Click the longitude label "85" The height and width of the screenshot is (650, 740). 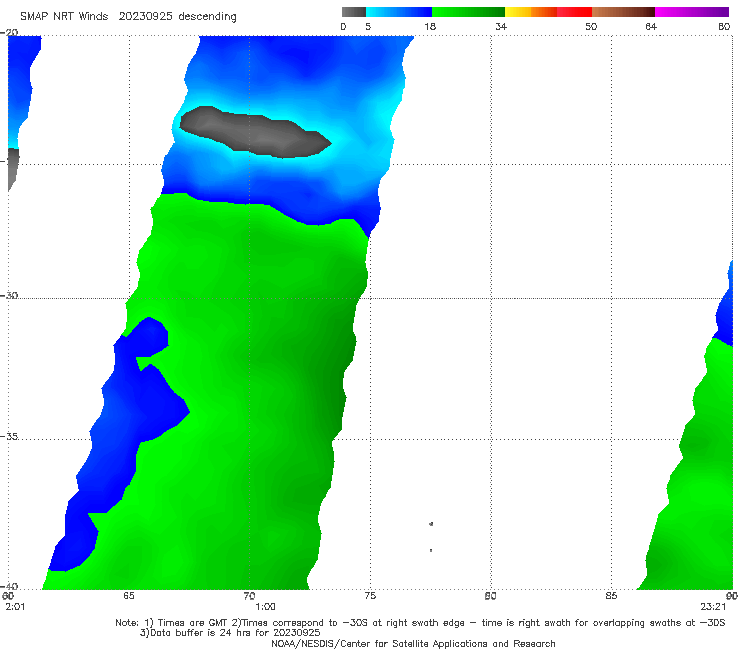[611, 596]
